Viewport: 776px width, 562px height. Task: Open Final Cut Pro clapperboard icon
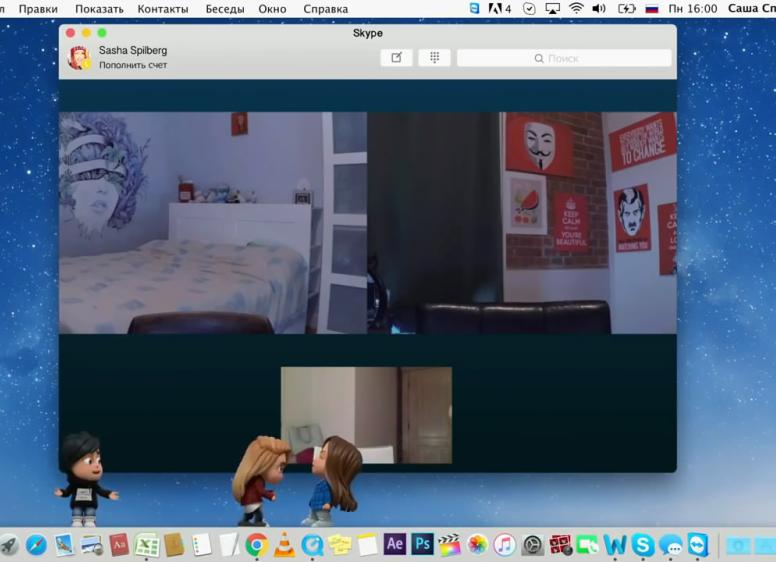coord(449,544)
